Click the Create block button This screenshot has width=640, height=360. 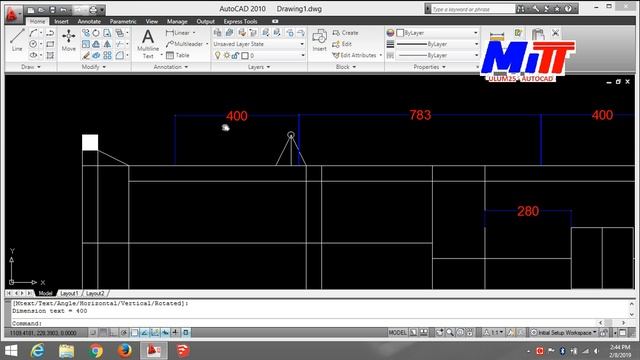tap(345, 33)
